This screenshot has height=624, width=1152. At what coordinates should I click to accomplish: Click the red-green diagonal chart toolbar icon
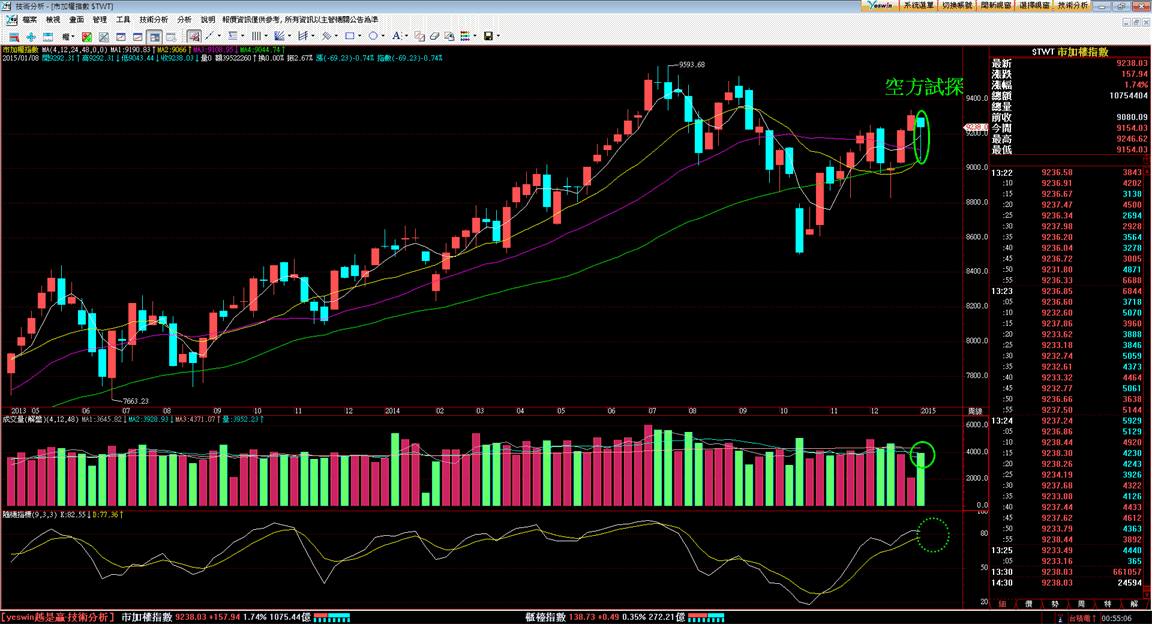pos(87,36)
